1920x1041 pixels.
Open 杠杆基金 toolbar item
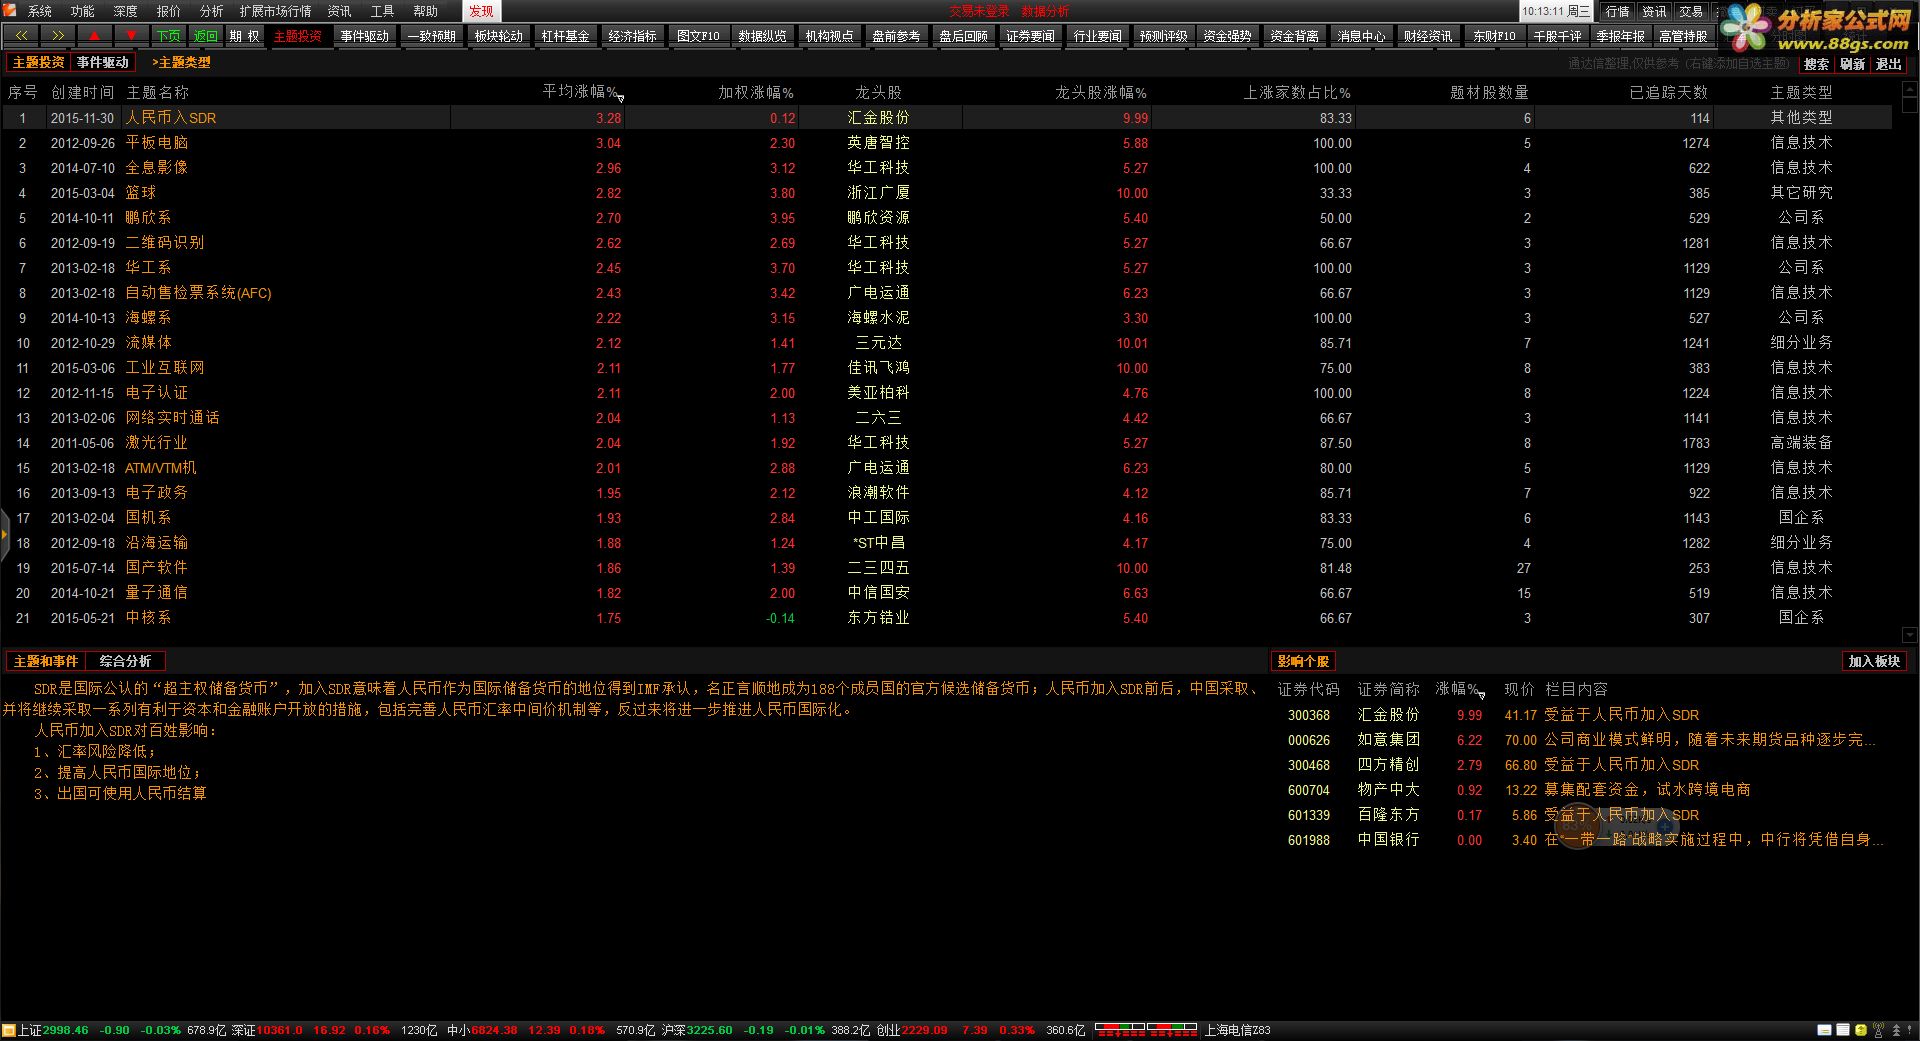(566, 36)
